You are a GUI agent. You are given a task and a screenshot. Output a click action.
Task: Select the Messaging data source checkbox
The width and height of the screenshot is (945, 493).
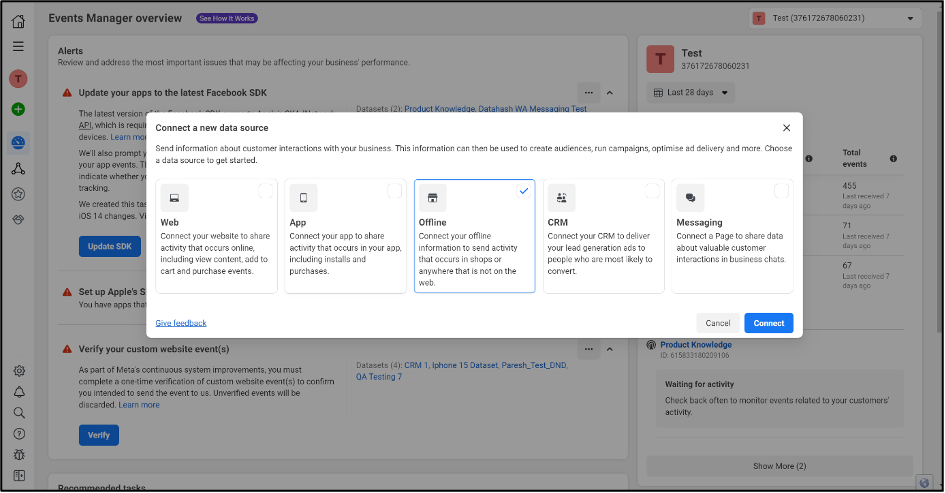click(781, 191)
